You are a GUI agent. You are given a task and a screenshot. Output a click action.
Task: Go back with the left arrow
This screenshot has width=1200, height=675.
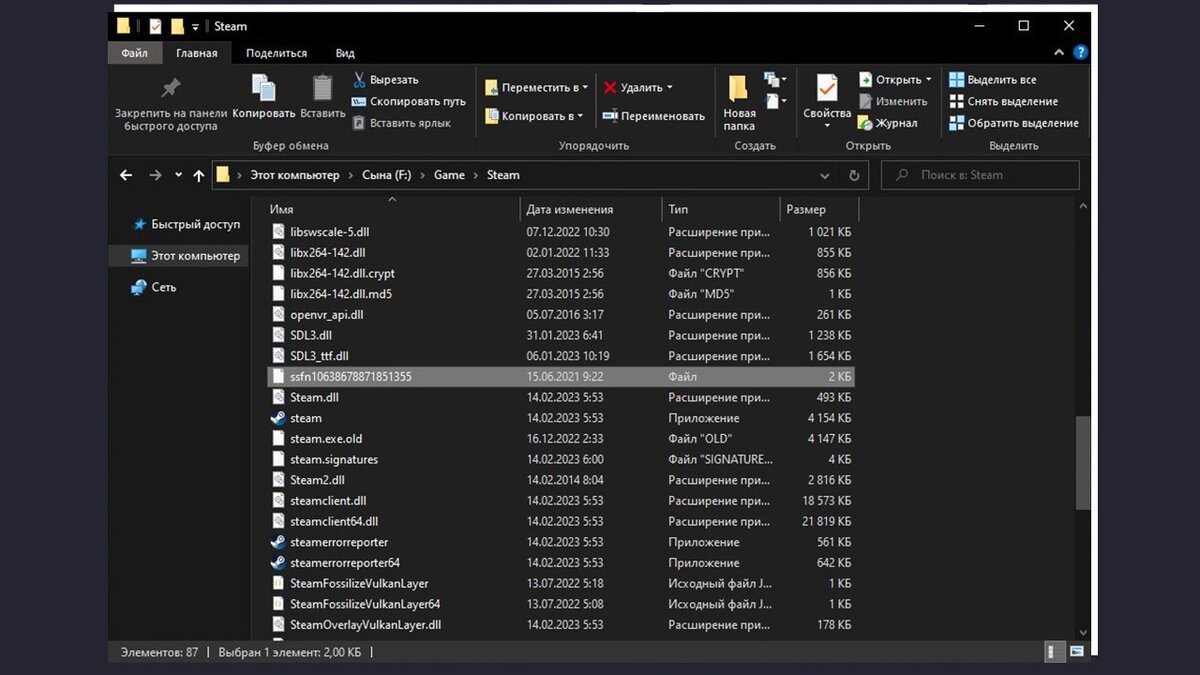click(x=126, y=175)
